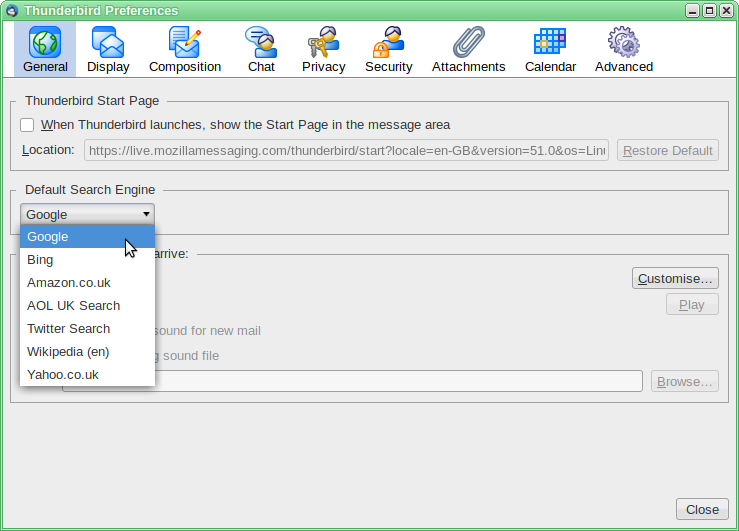The height and width of the screenshot is (531, 739).
Task: Select AOL UK Search option
Action: click(x=87, y=306)
